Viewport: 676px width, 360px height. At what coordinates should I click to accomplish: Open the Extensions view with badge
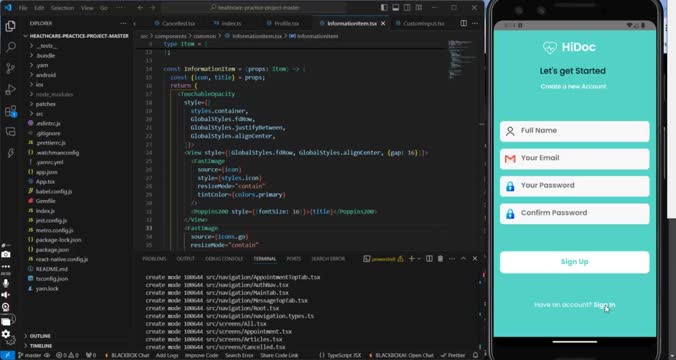tap(10, 111)
